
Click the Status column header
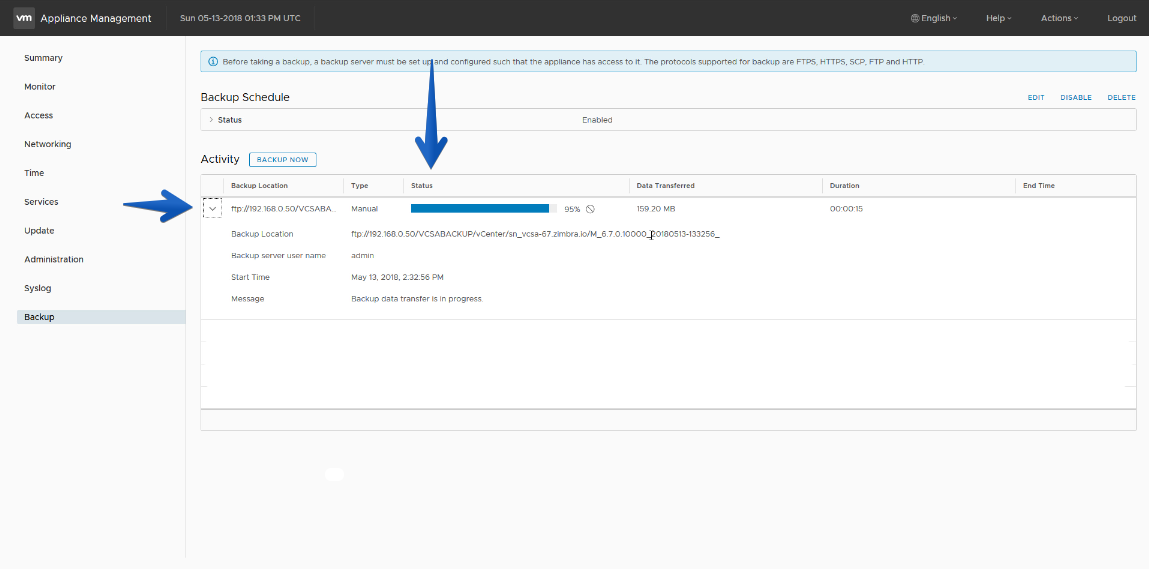tap(421, 186)
